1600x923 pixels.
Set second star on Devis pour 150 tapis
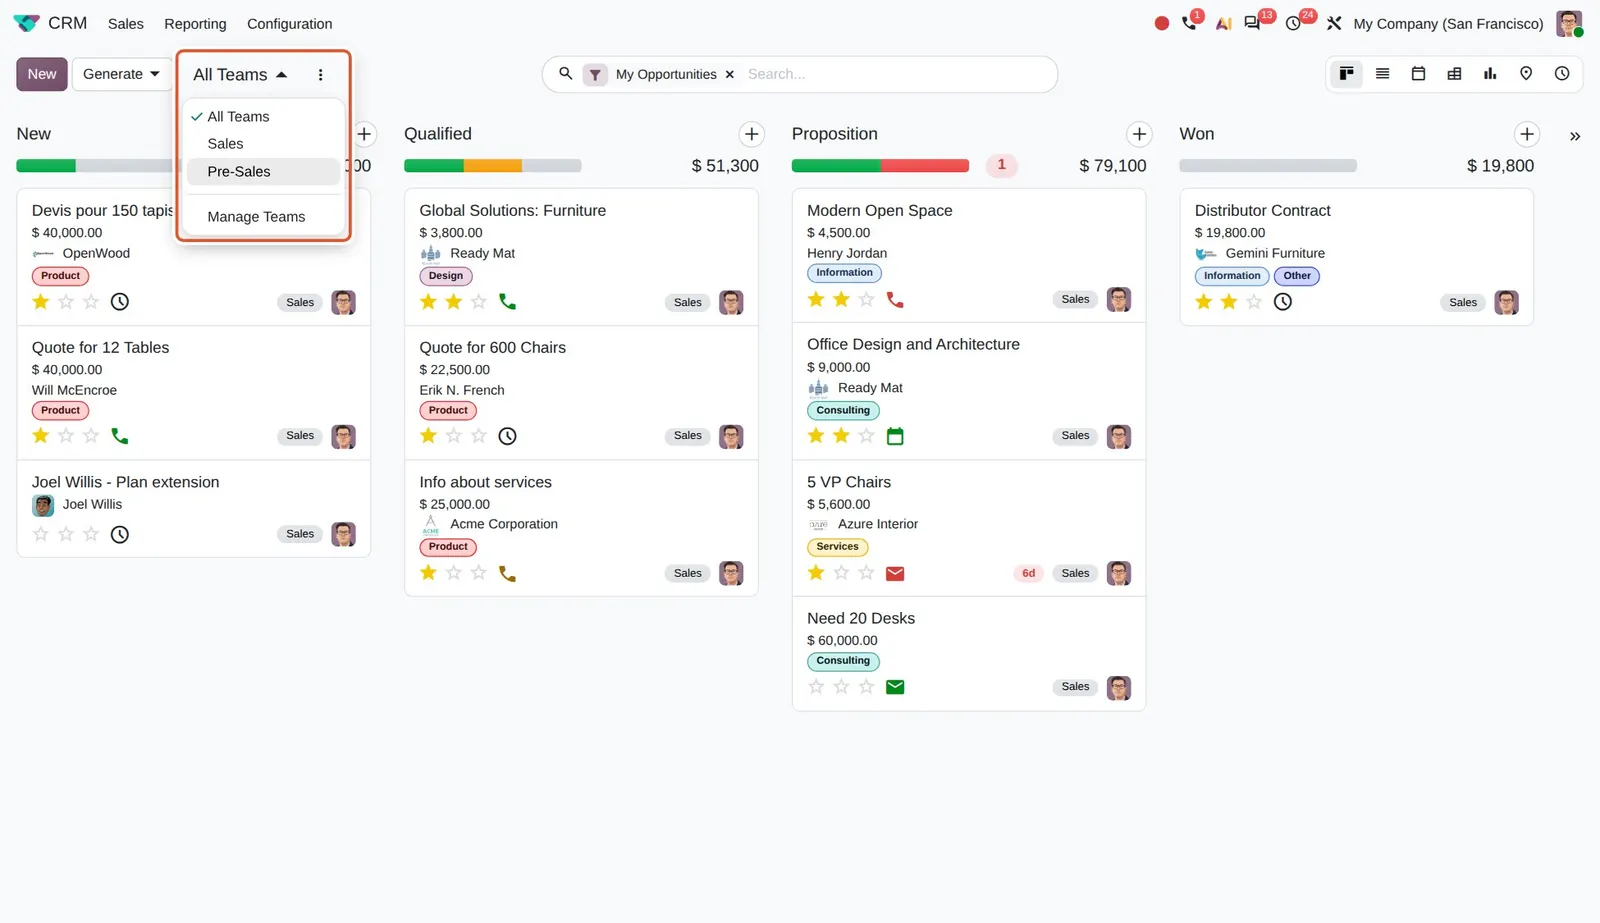pos(66,302)
